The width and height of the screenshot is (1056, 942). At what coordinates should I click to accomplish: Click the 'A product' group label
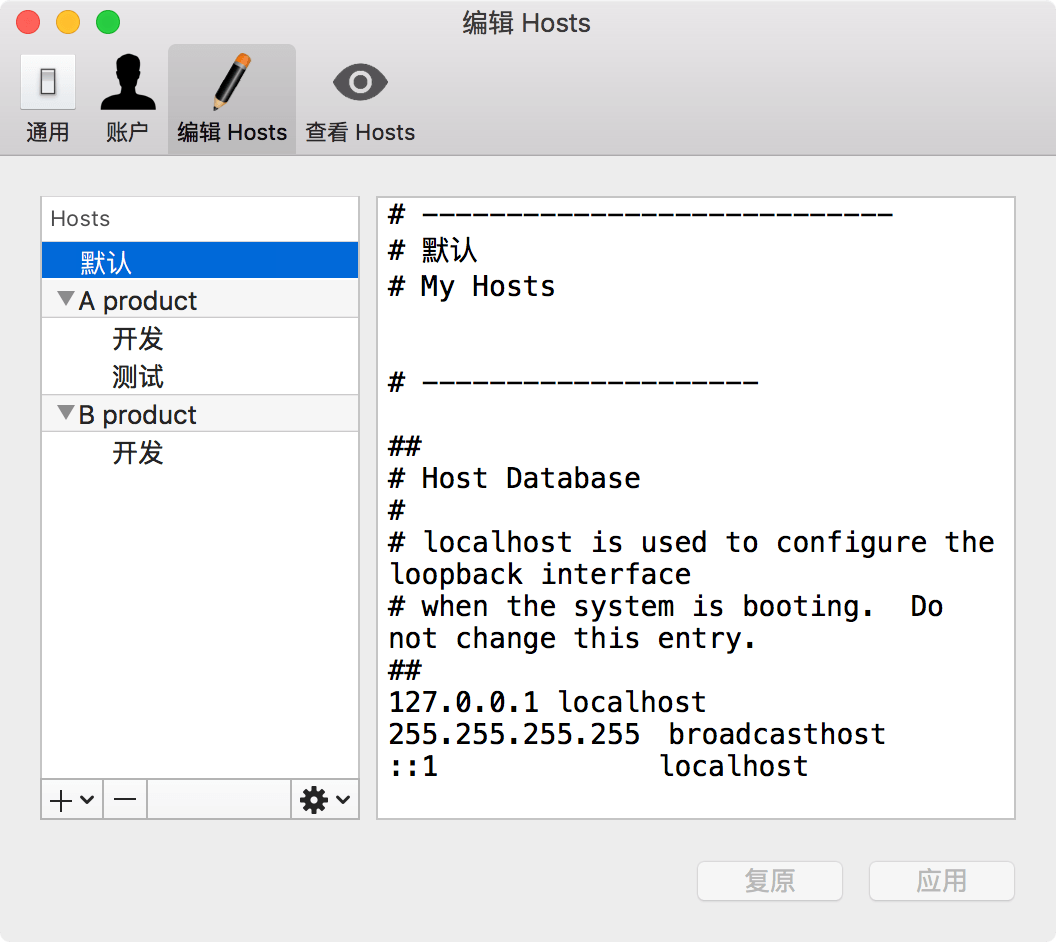[x=137, y=300]
